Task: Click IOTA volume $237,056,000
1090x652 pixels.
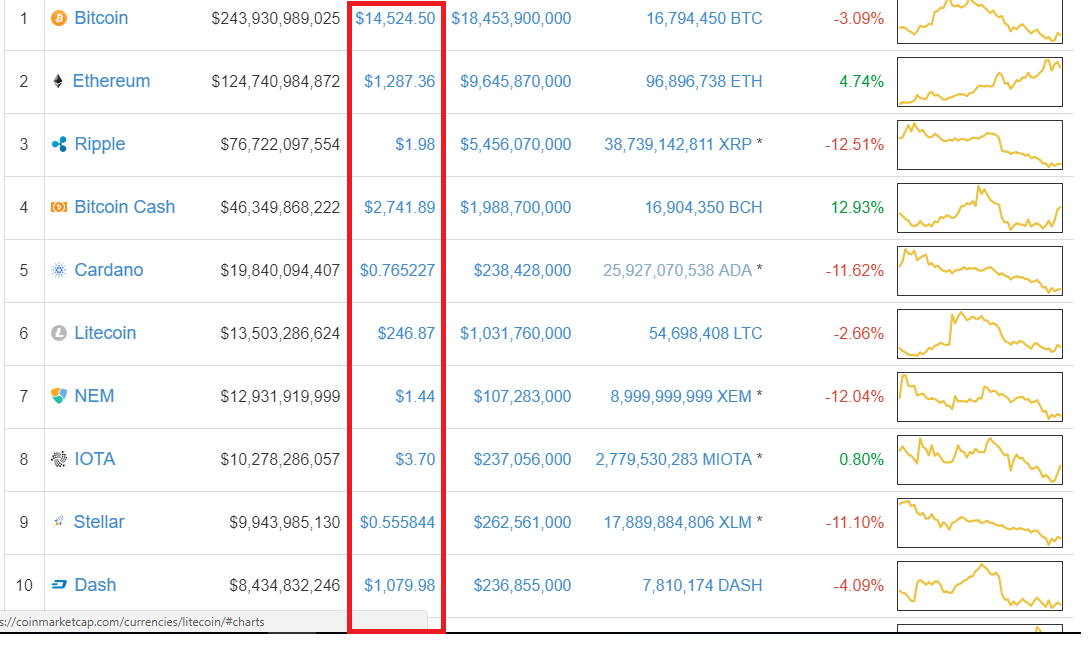Action: (522, 459)
